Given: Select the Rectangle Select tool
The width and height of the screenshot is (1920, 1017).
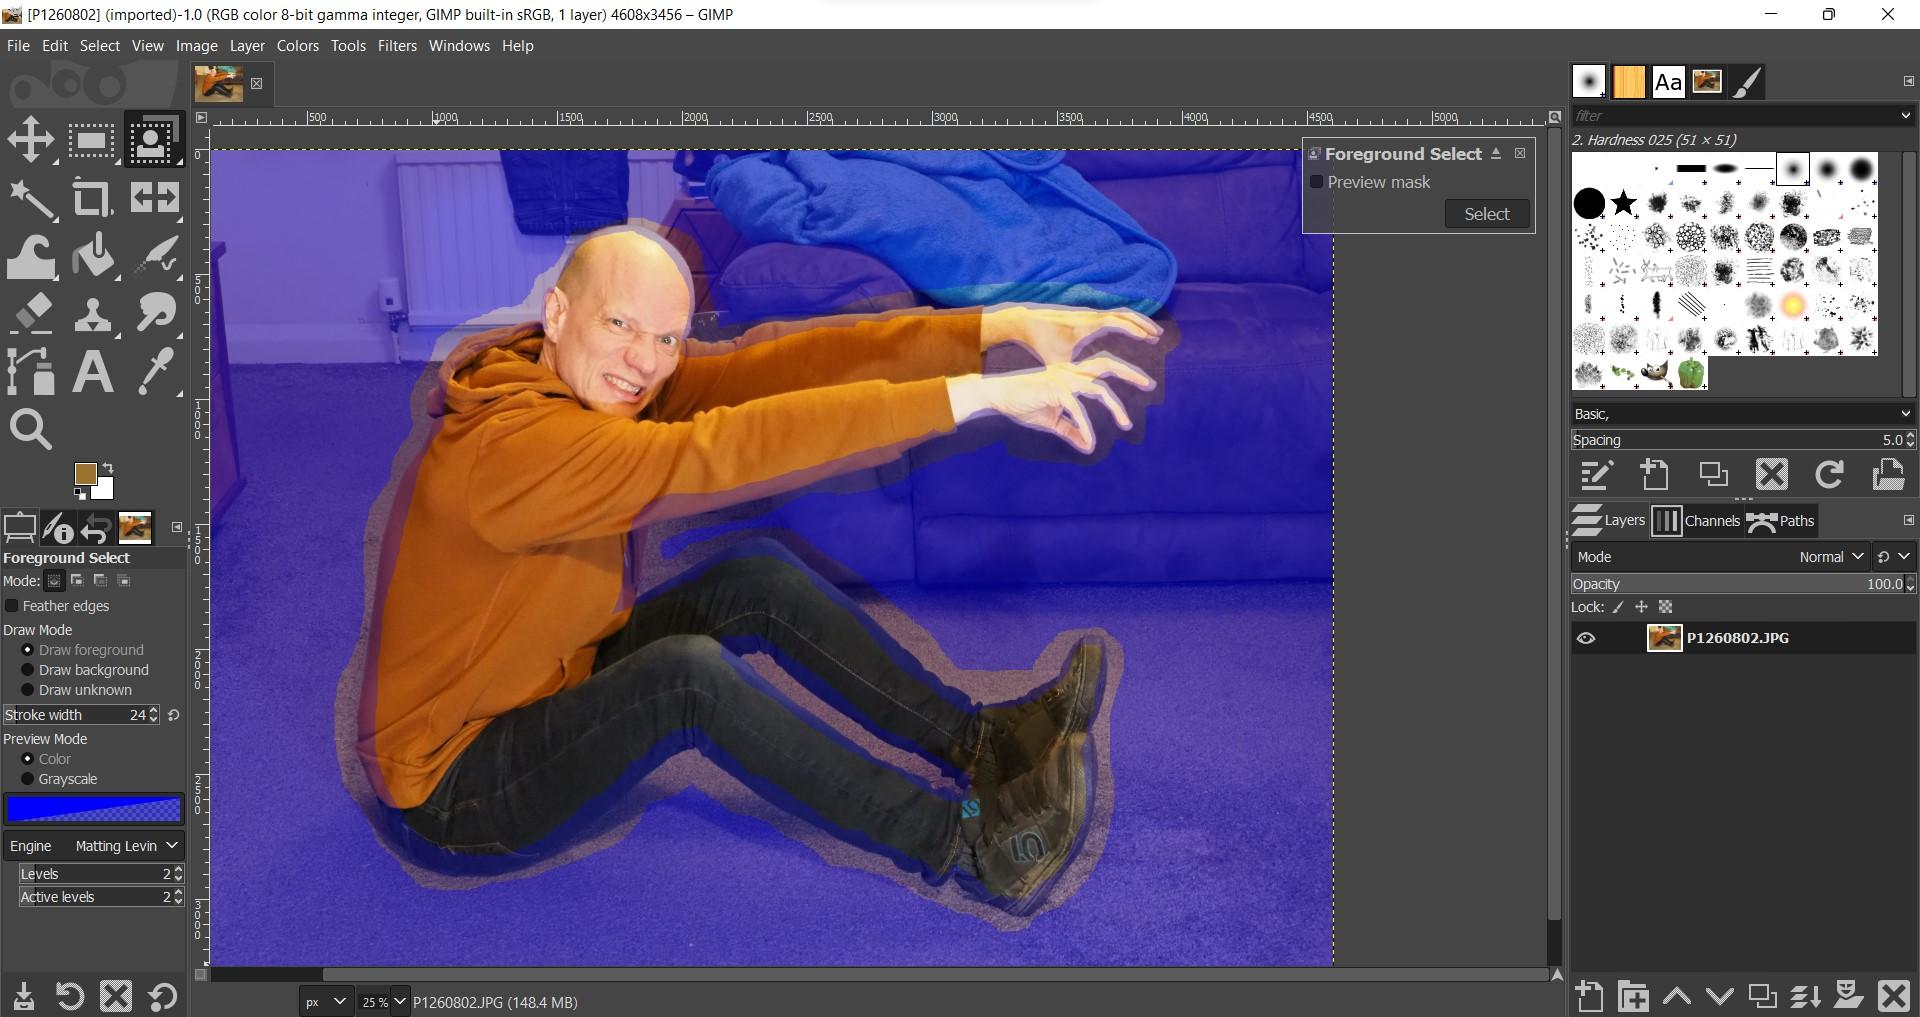Looking at the screenshot, I should click(91, 139).
